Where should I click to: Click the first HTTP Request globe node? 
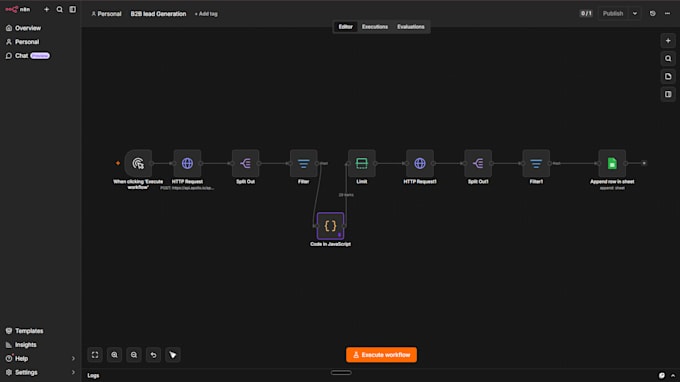point(187,163)
